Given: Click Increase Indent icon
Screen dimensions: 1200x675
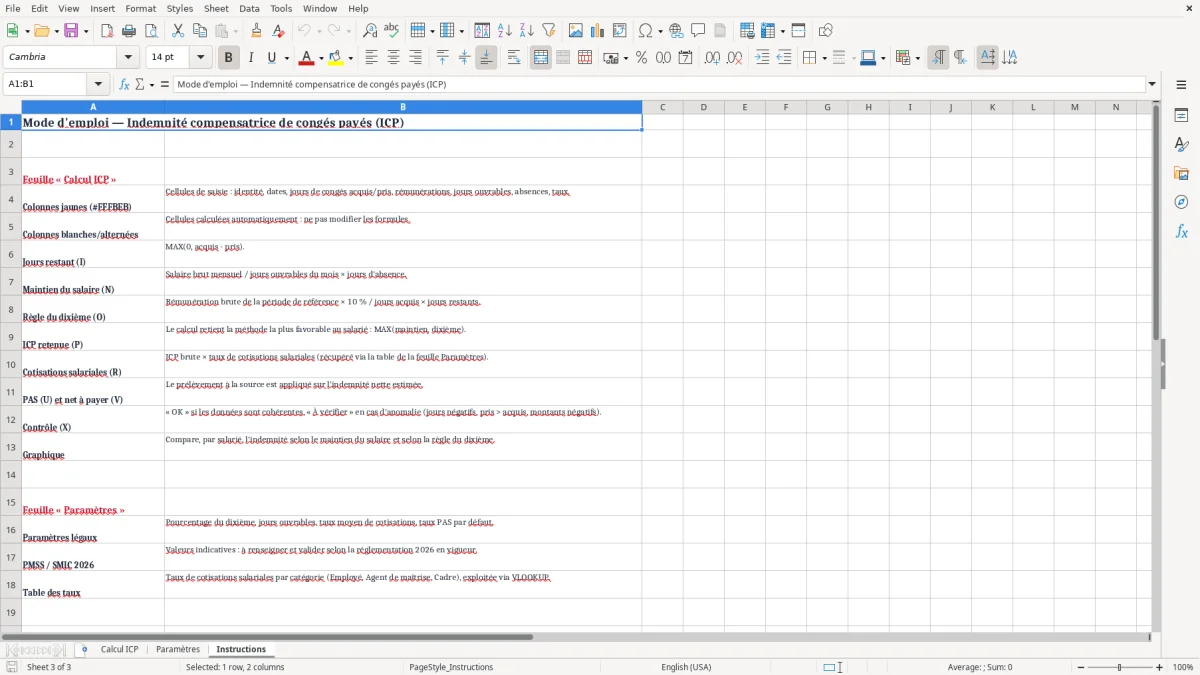Looking at the screenshot, I should (x=762, y=58).
